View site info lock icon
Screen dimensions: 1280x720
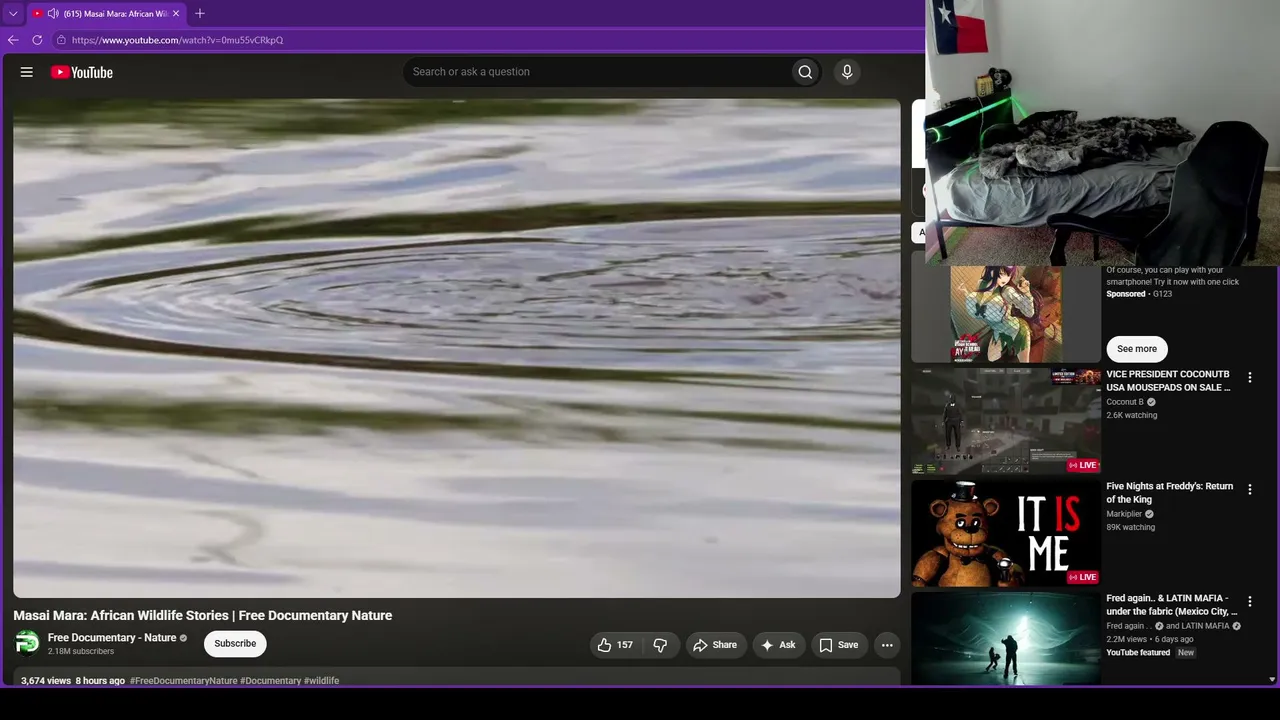[x=61, y=40]
